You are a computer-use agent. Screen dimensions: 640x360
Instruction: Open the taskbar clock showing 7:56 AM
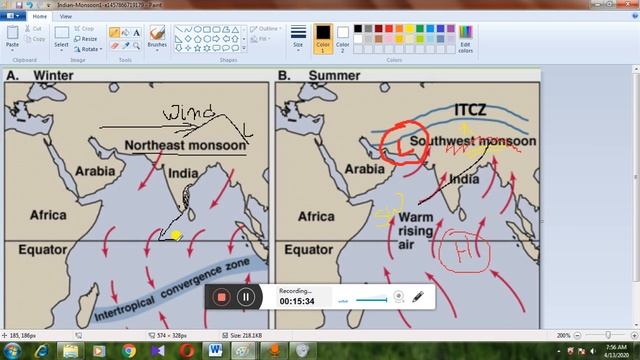point(616,351)
